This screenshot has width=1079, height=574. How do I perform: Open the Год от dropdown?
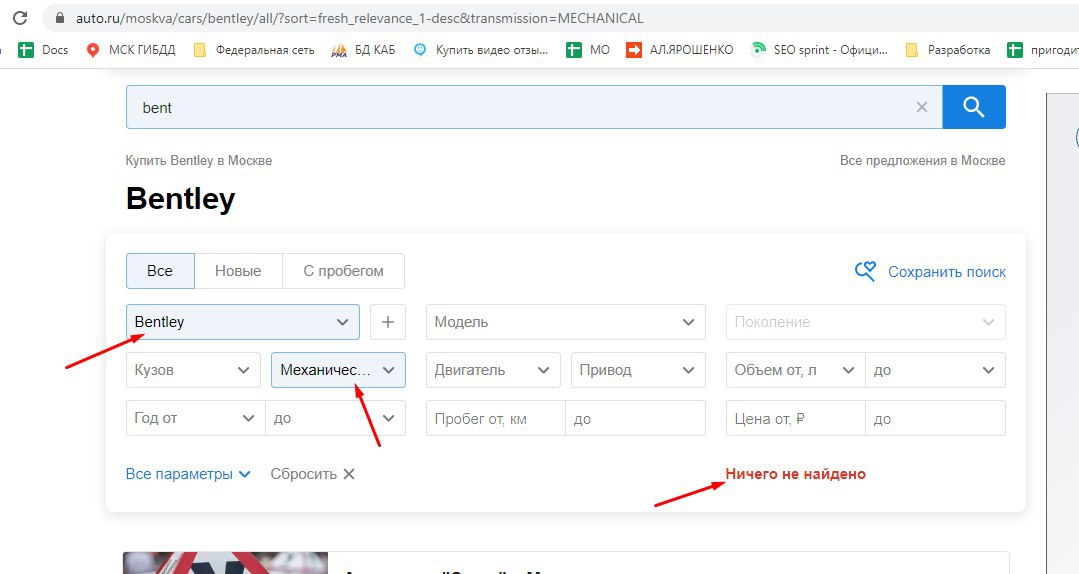pos(195,418)
